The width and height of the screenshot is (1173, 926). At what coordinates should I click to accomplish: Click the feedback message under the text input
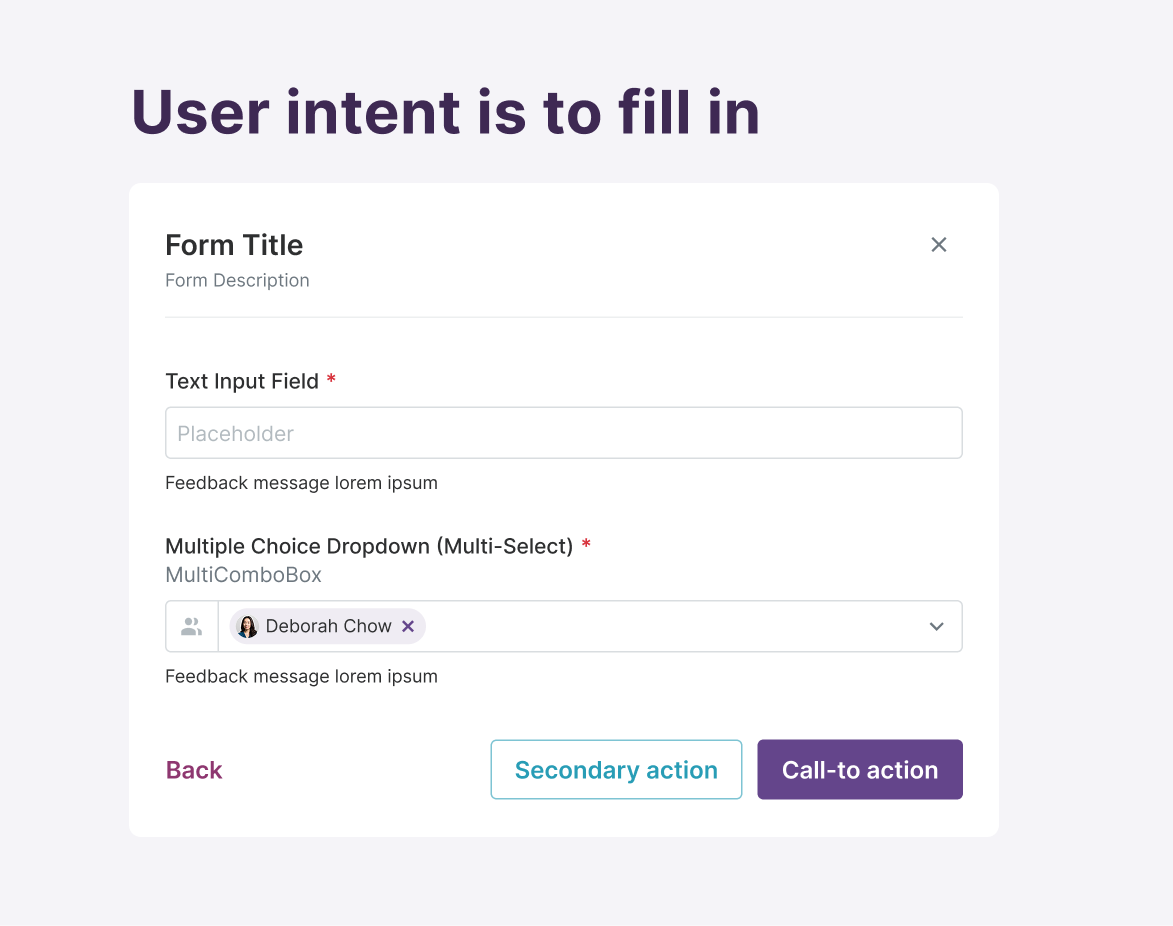301,483
